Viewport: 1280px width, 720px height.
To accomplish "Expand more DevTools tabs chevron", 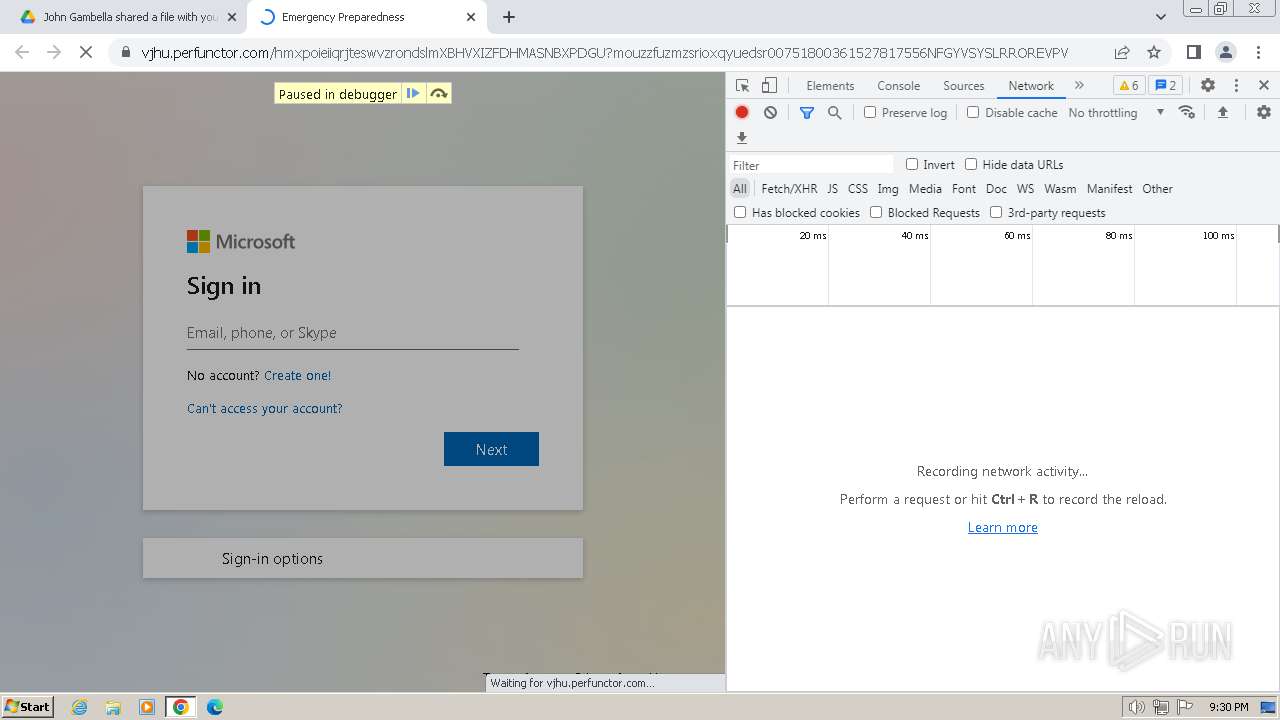I will click(x=1079, y=85).
